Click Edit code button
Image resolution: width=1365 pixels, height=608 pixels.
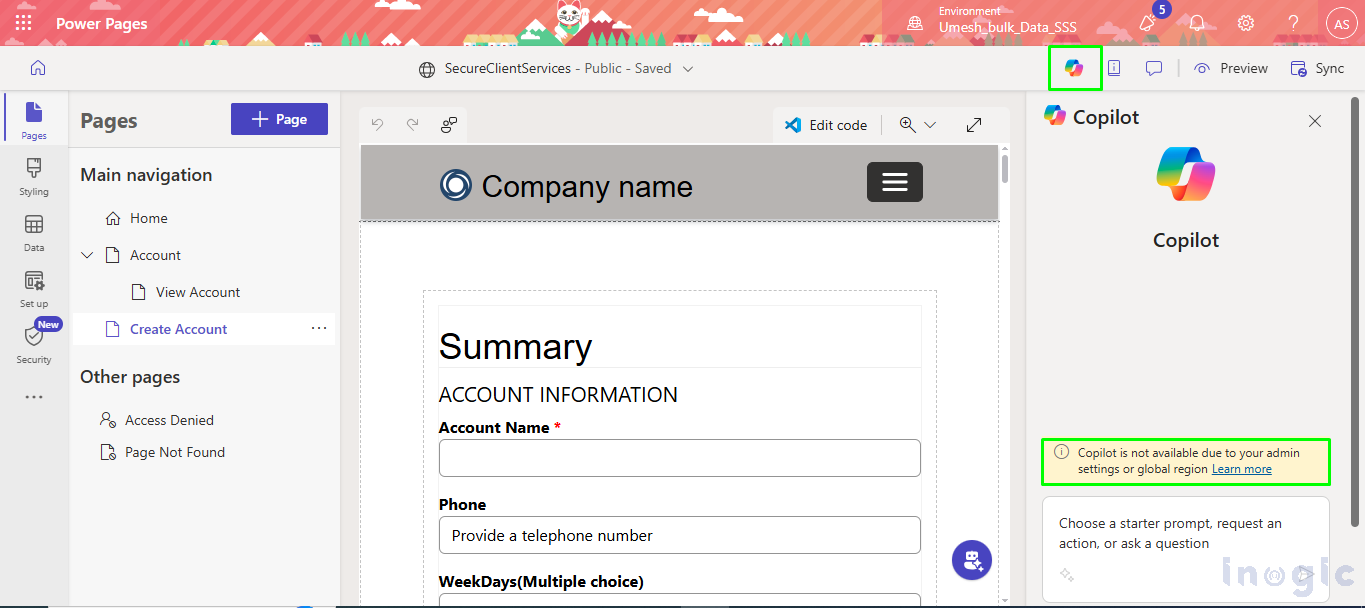point(826,125)
